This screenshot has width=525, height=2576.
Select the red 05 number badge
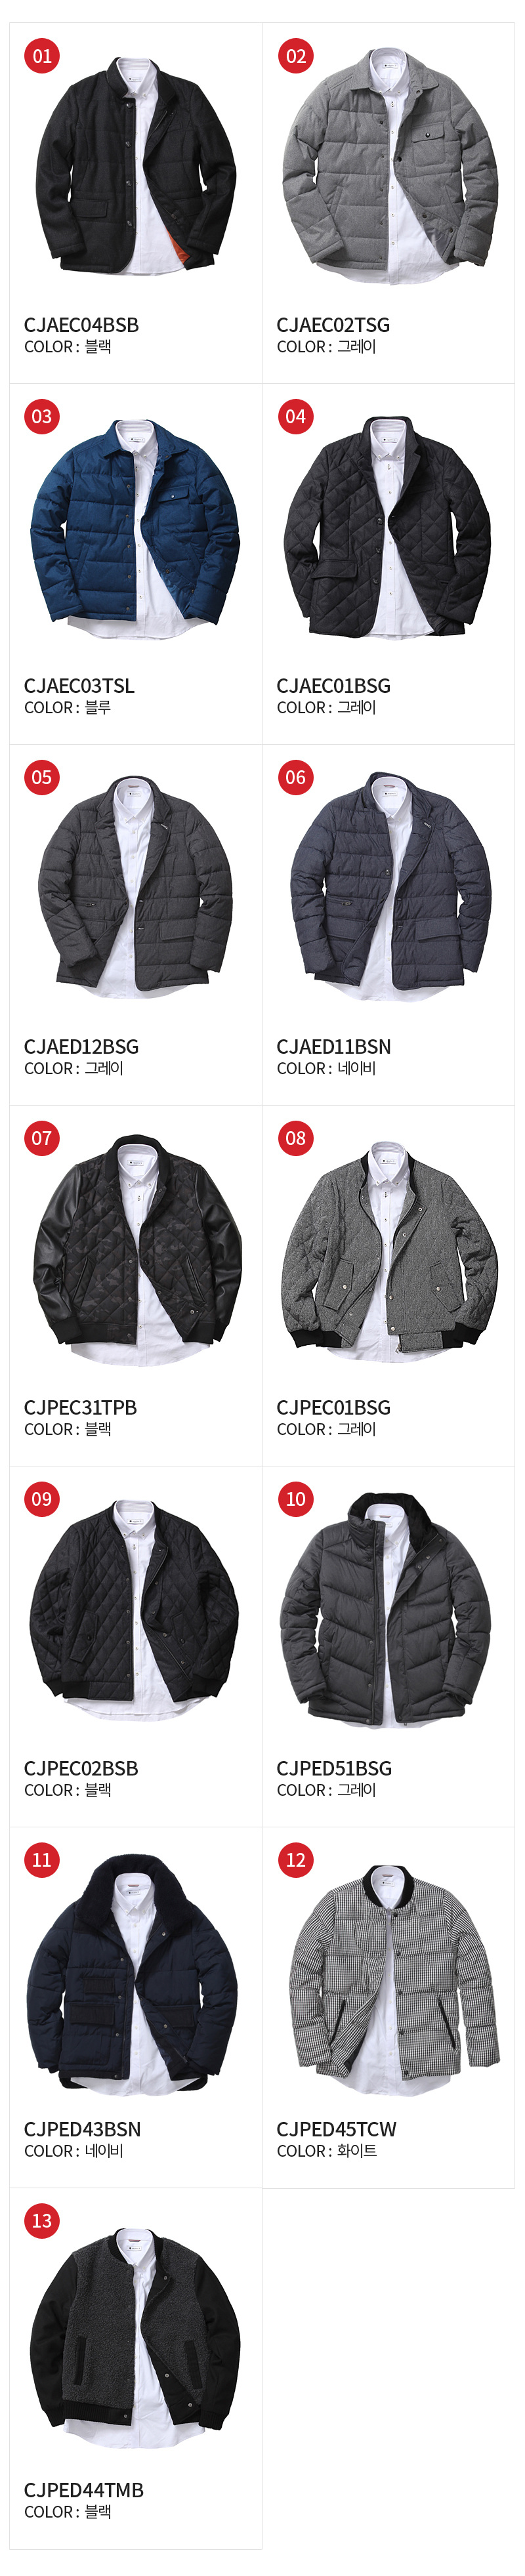click(42, 777)
